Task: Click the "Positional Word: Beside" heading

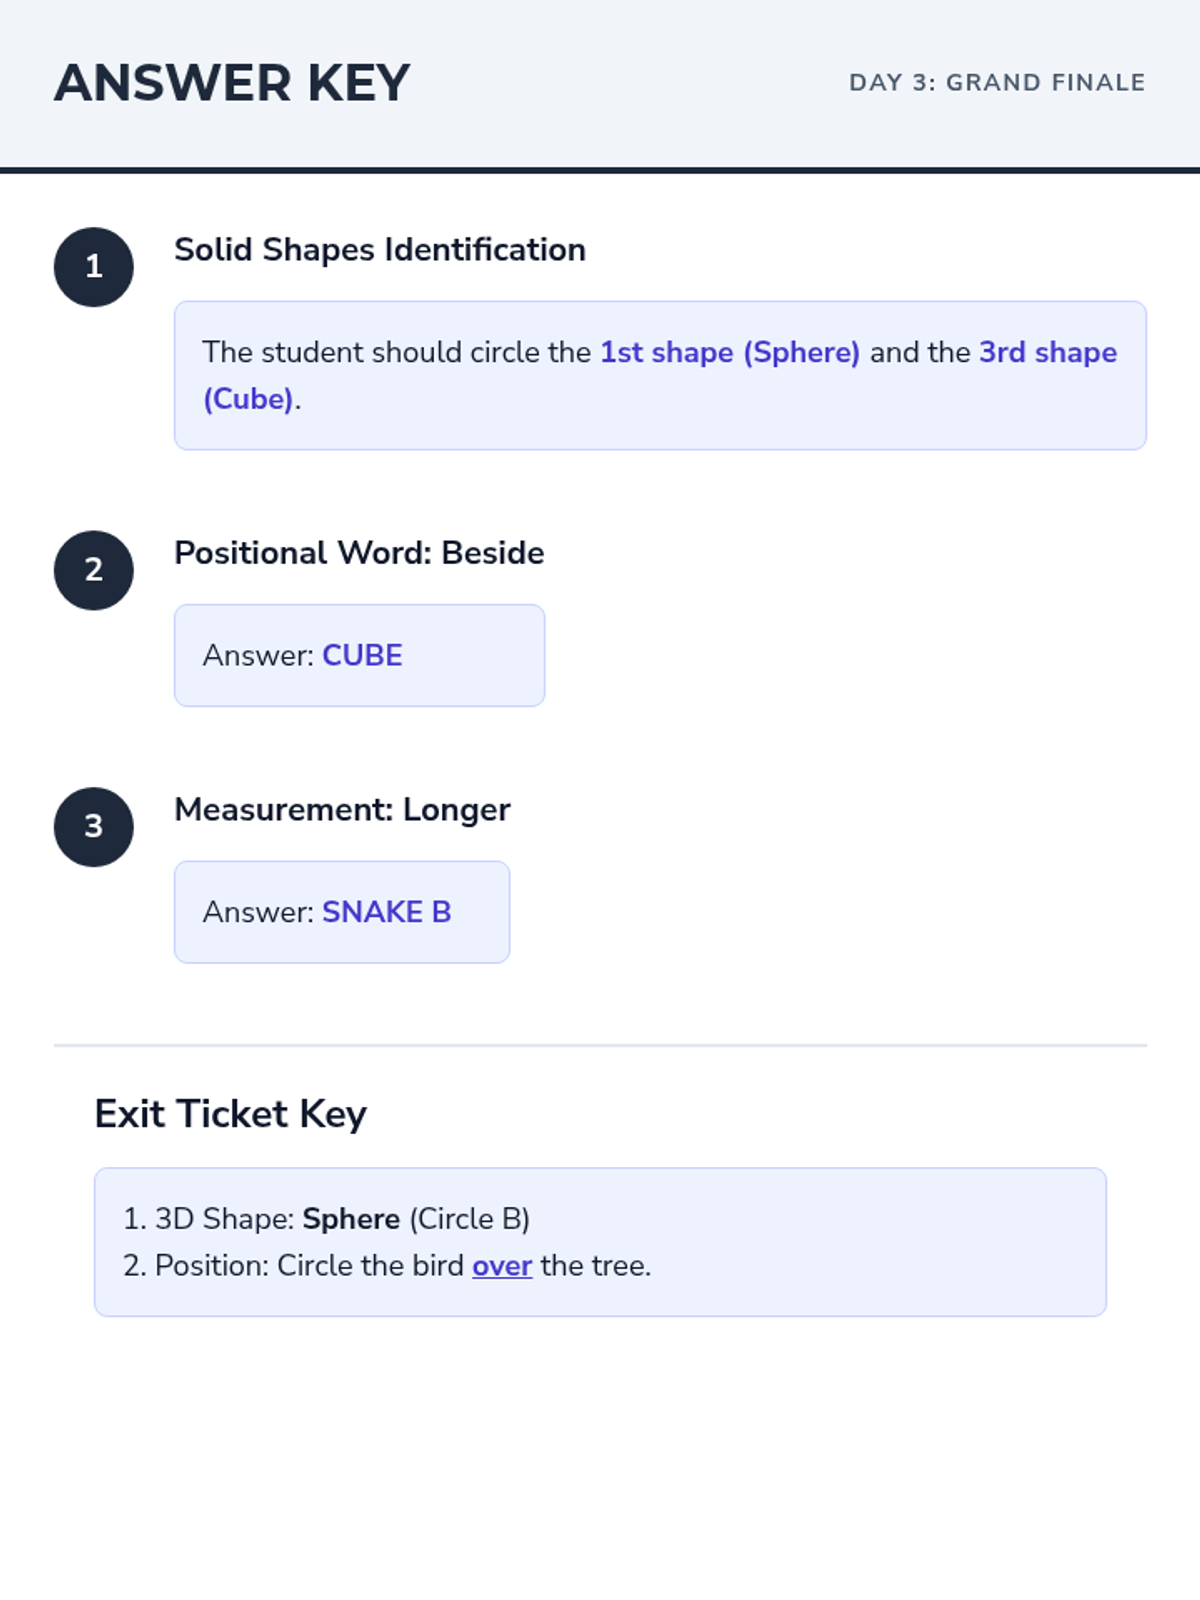Action: 359,553
